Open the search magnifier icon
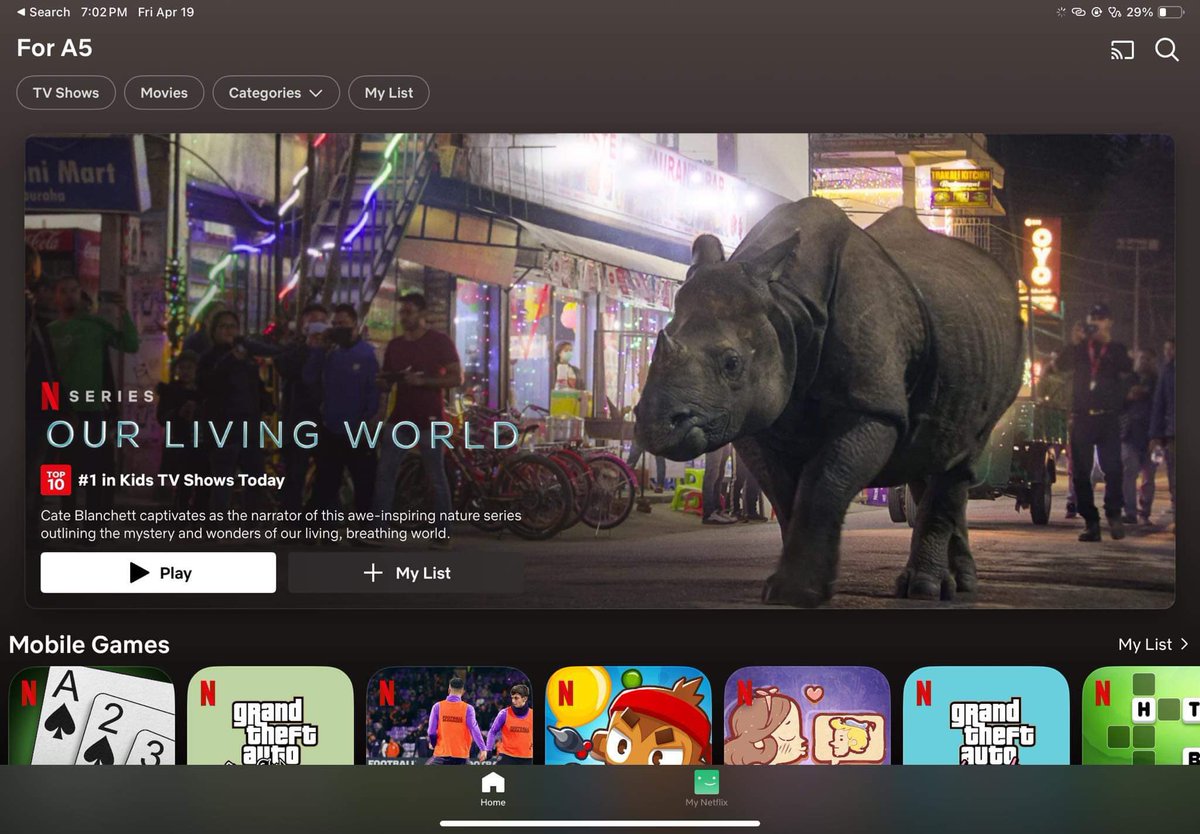This screenshot has width=1200, height=834. [1167, 50]
